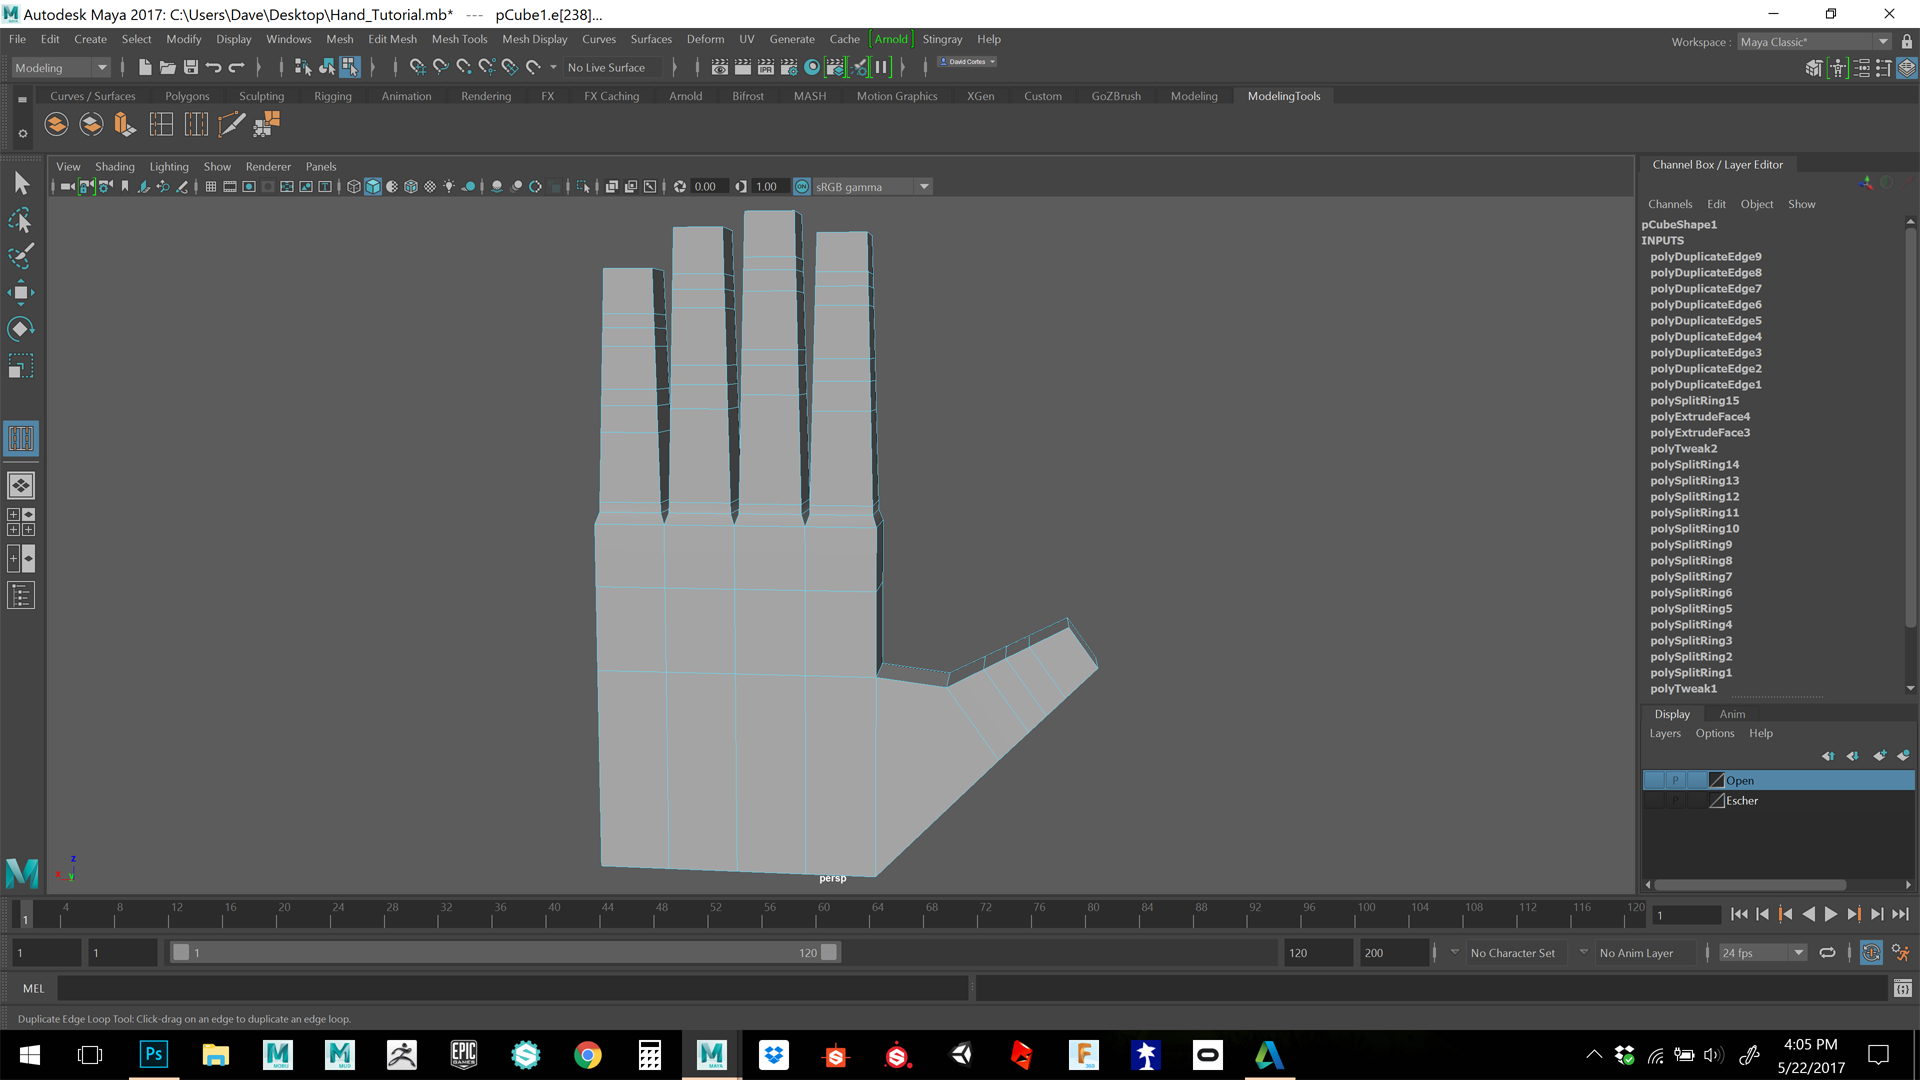This screenshot has height=1080, width=1920.
Task: Go to start of playback range
Action: (1739, 914)
